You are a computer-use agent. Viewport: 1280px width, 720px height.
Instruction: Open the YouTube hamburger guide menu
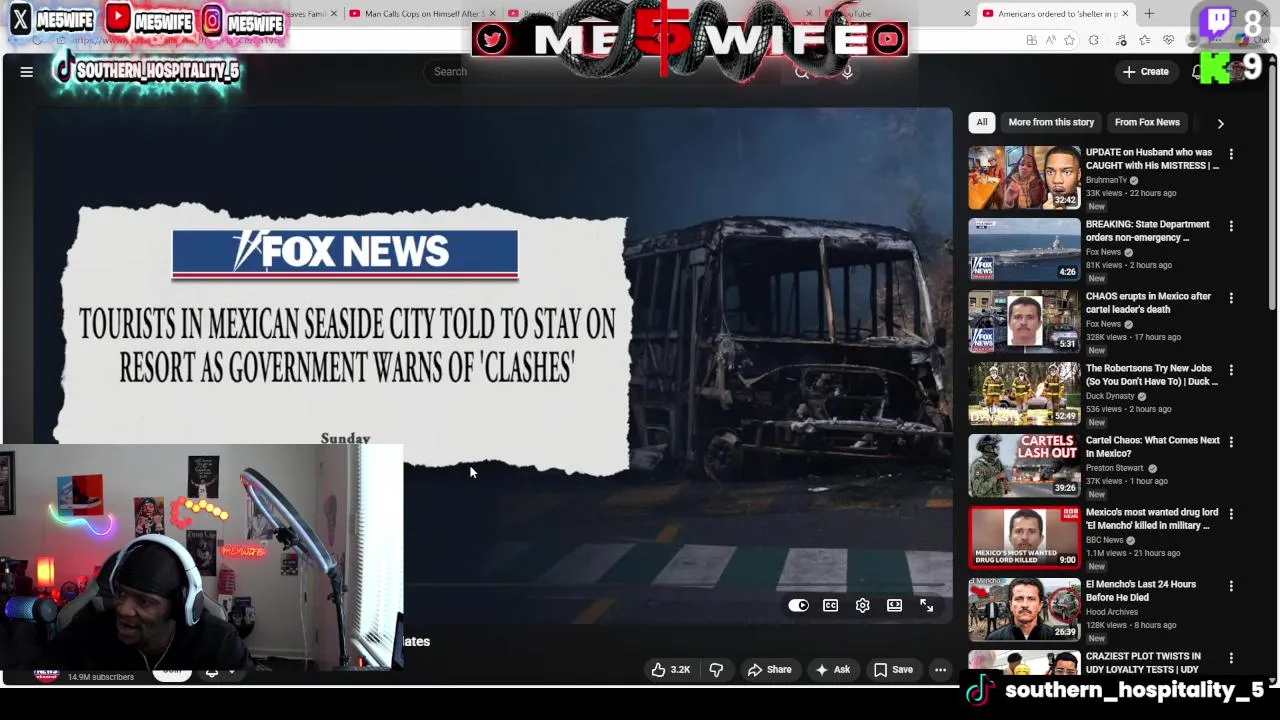(x=27, y=72)
